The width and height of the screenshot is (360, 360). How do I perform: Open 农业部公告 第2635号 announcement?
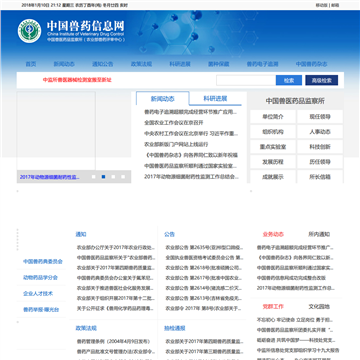tap(204, 248)
